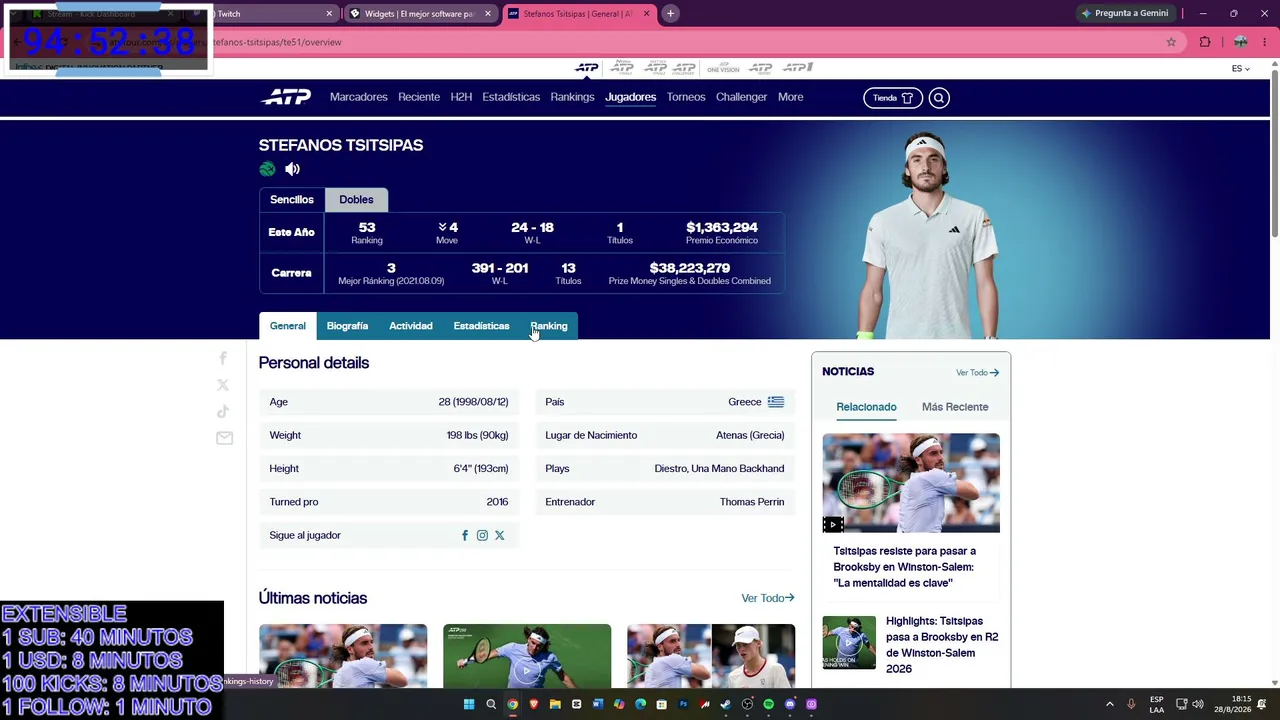
Task: Share the page via email envelope icon
Action: point(224,438)
